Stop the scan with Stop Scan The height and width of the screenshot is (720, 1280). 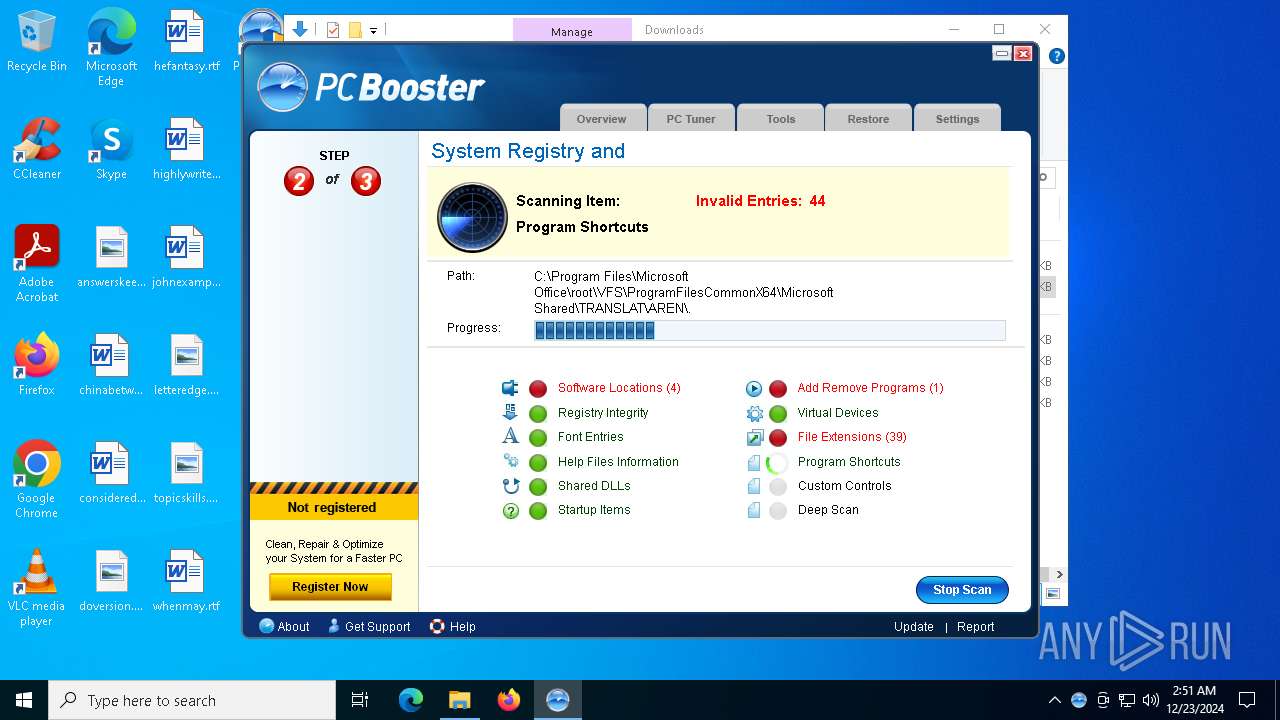tap(962, 590)
